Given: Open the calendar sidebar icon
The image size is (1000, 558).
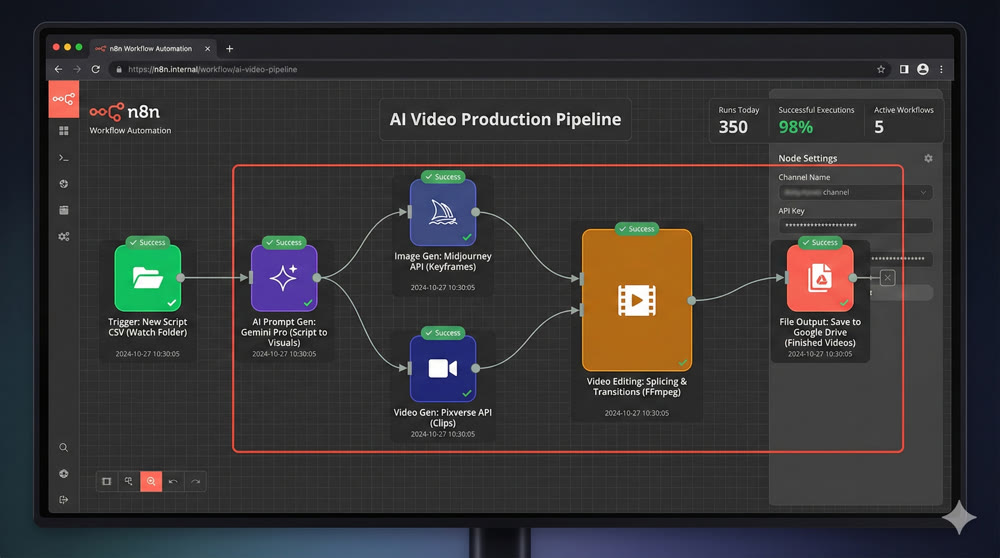Looking at the screenshot, I should pos(64,210).
